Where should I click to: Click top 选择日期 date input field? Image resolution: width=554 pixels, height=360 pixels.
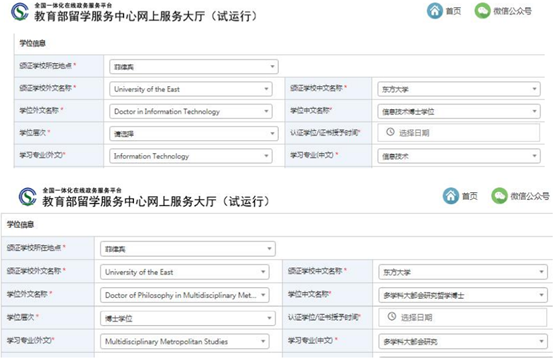click(x=459, y=132)
